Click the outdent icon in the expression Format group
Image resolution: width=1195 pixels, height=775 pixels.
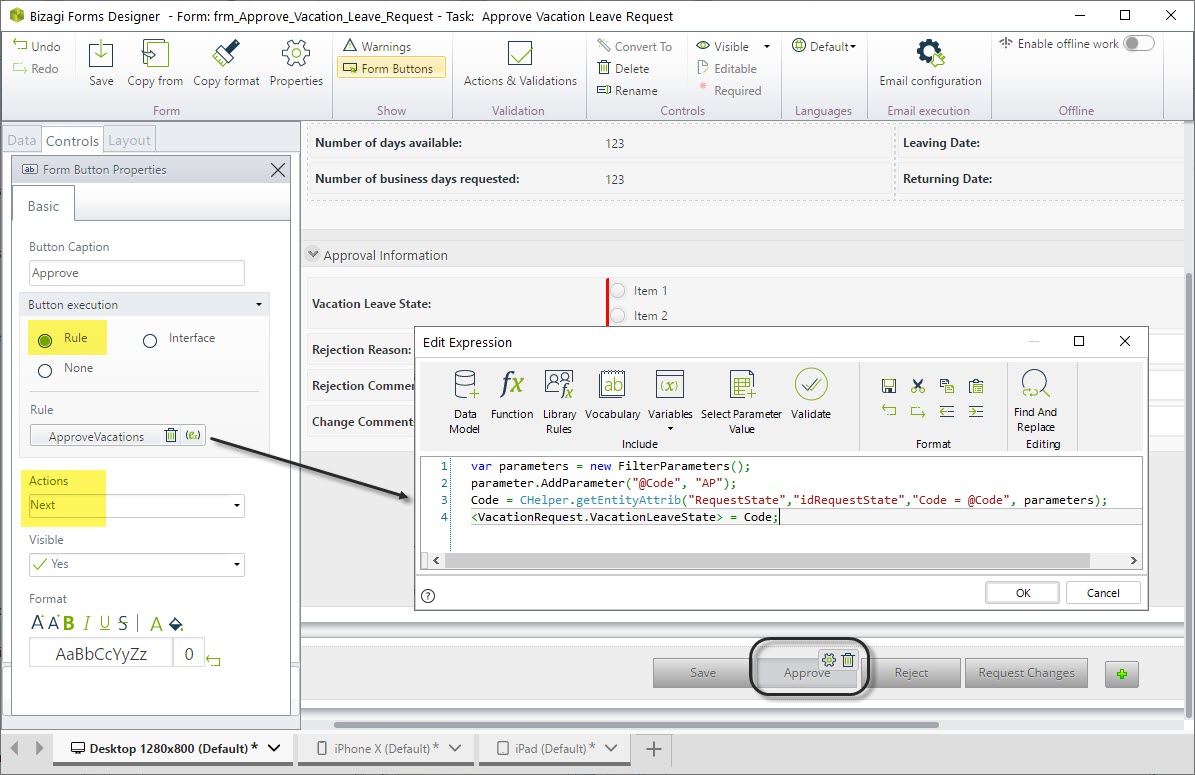pos(947,412)
